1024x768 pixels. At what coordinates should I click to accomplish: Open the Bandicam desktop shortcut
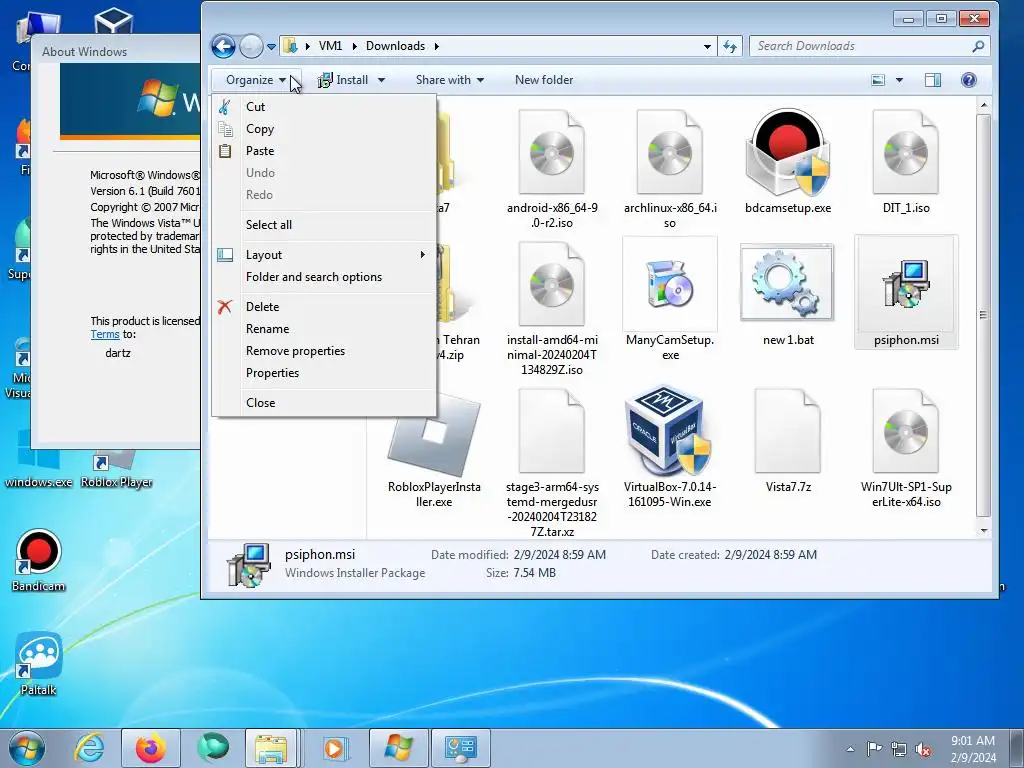pyautogui.click(x=39, y=561)
